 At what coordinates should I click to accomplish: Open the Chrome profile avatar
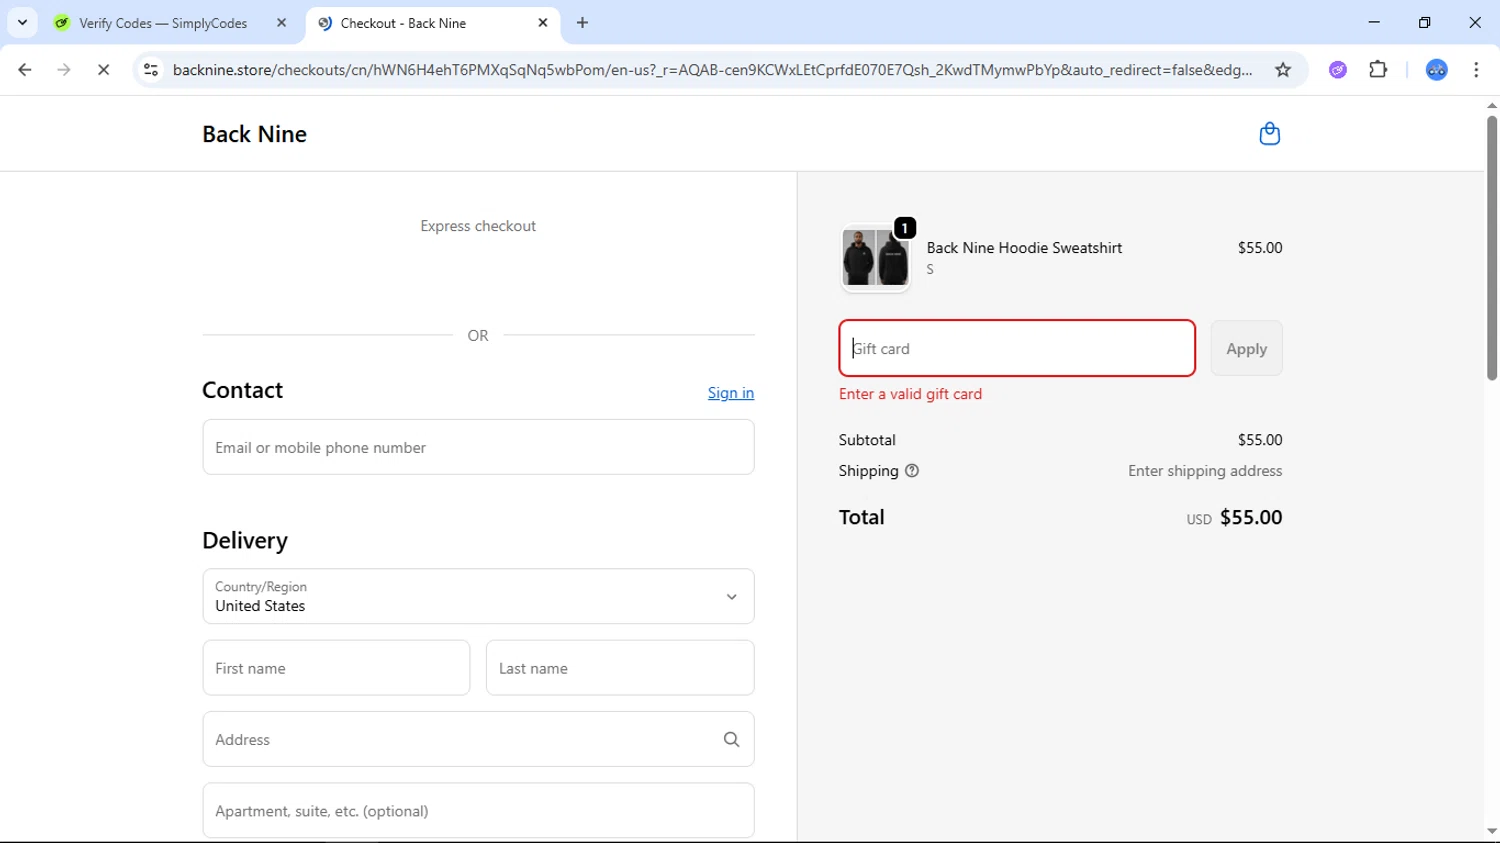(x=1437, y=70)
